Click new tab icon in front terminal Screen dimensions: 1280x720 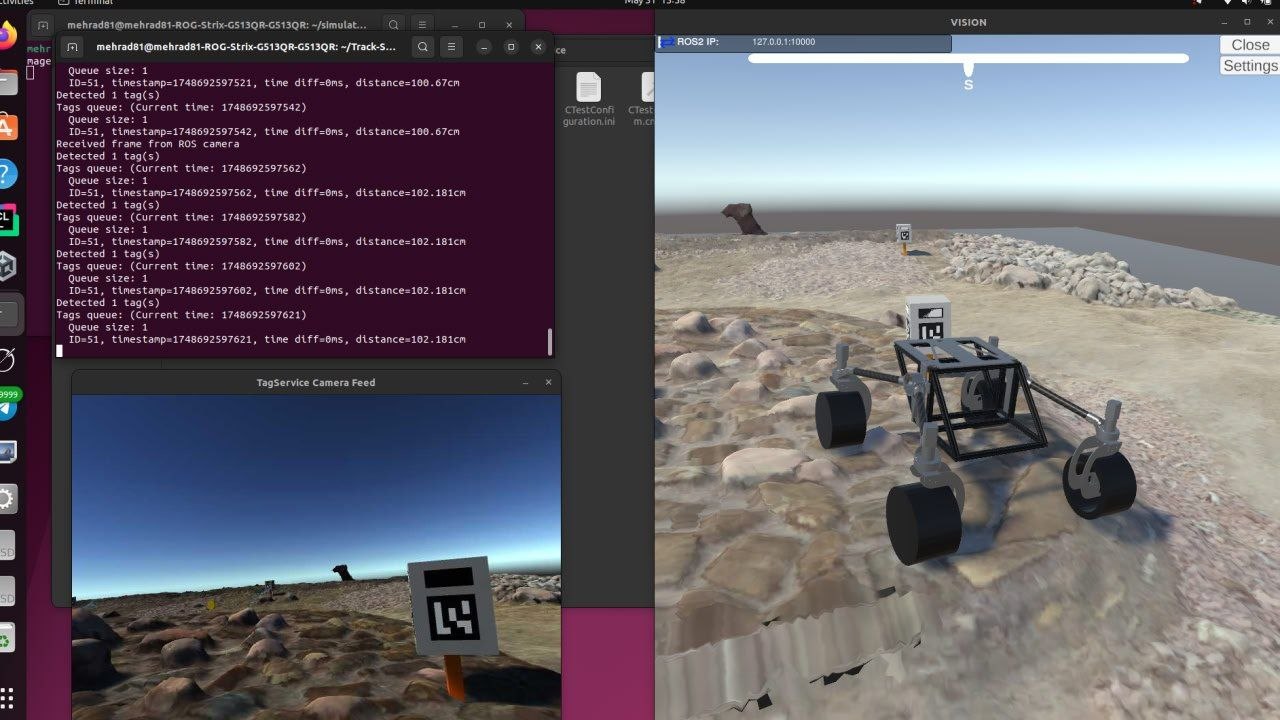coord(72,47)
